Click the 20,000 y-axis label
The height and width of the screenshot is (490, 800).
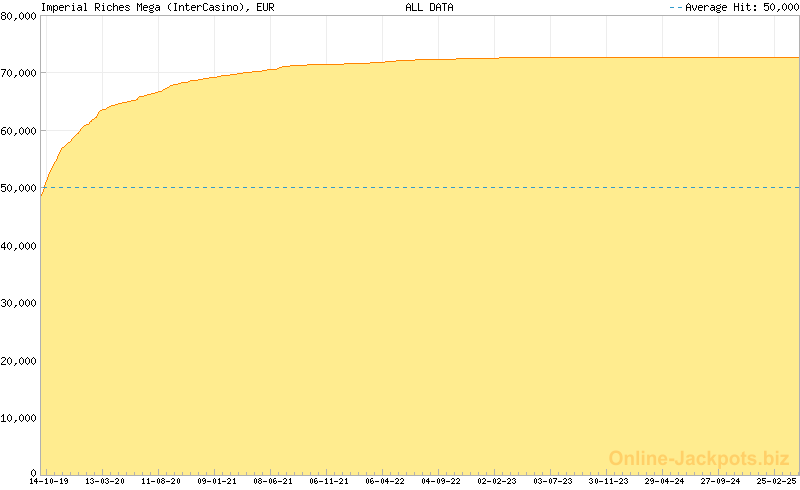coord(19,359)
